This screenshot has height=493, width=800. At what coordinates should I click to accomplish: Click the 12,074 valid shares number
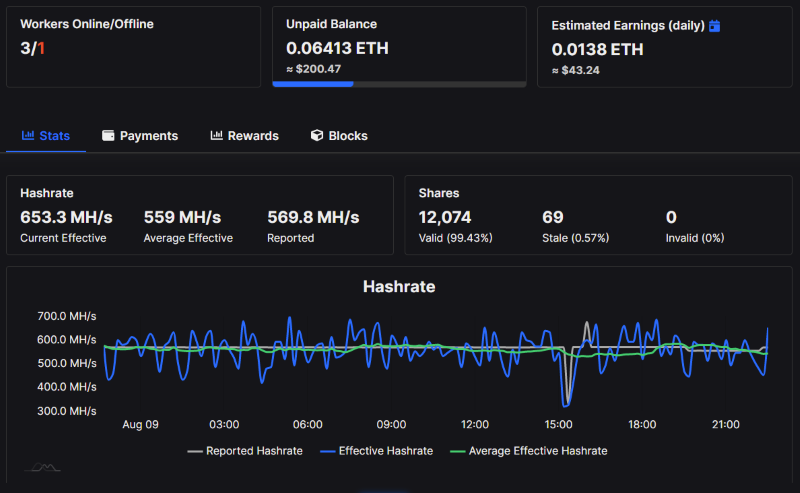pyautogui.click(x=445, y=217)
